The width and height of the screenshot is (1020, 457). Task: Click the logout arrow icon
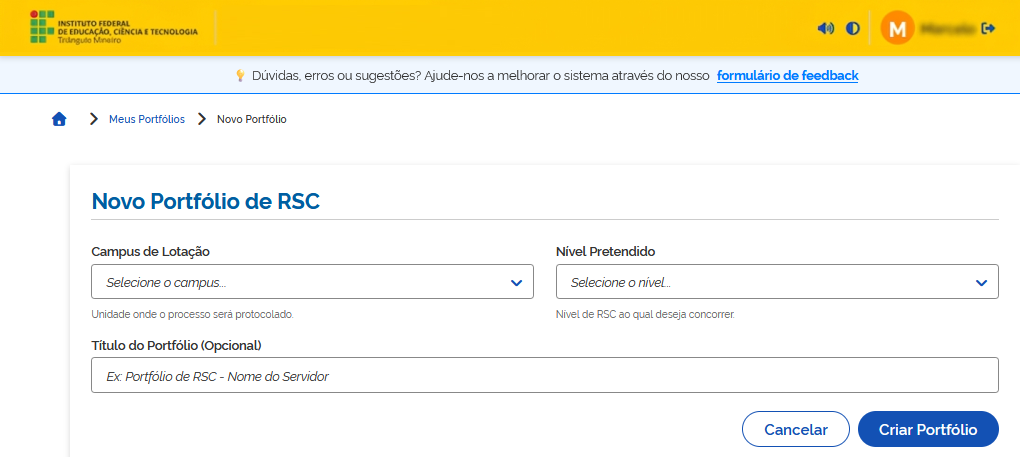[x=989, y=28]
